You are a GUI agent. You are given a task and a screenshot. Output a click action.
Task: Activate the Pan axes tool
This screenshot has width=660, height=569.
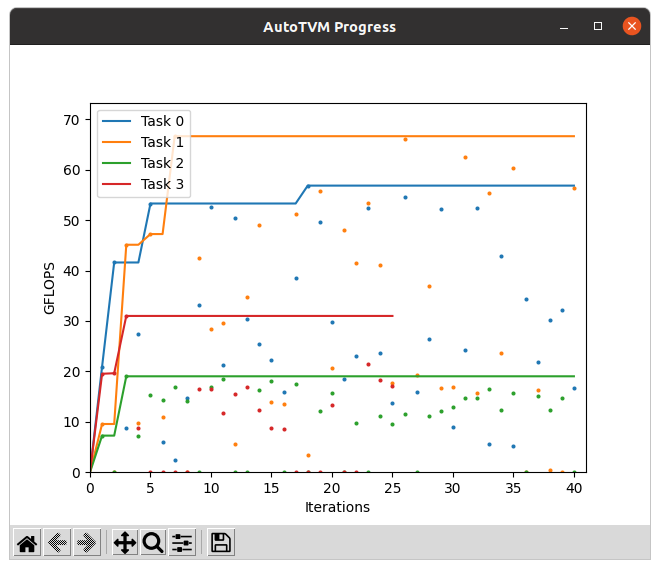[x=125, y=543]
